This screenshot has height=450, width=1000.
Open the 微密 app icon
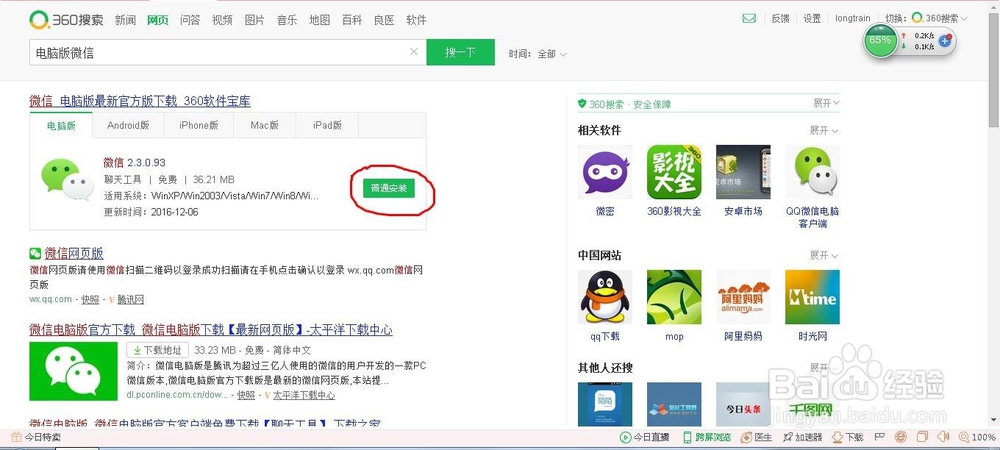point(605,172)
